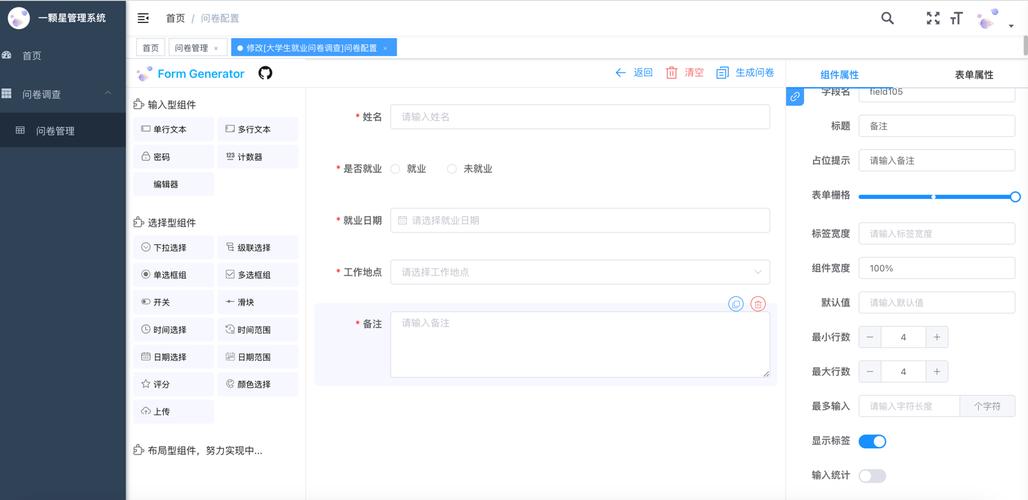The width and height of the screenshot is (1028, 500).
Task: Click the 最多输入 character length input
Action: (x=909, y=406)
